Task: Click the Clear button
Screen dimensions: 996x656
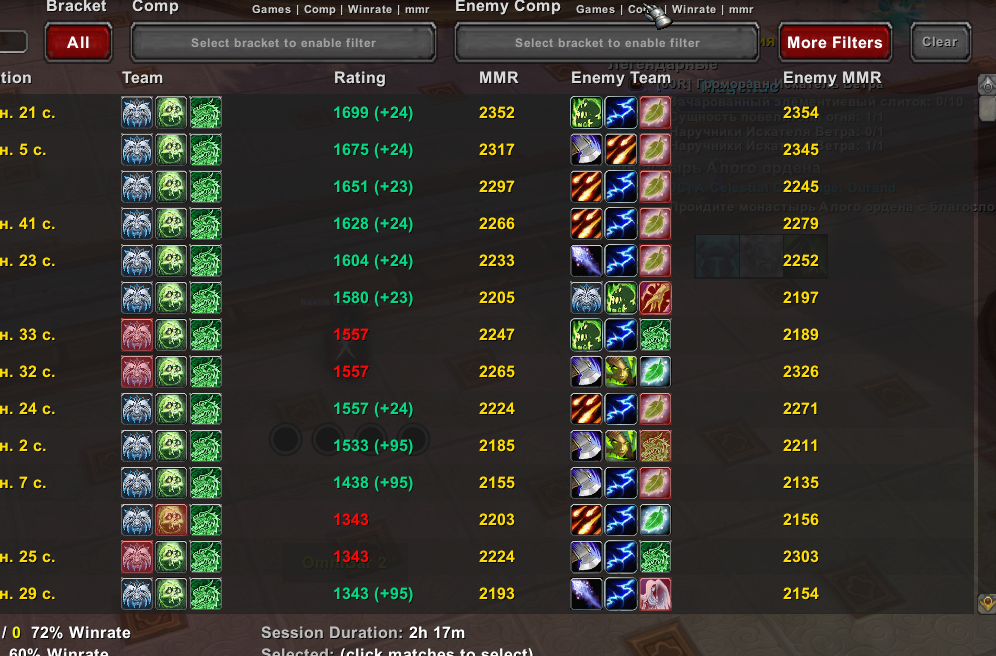Action: [940, 42]
